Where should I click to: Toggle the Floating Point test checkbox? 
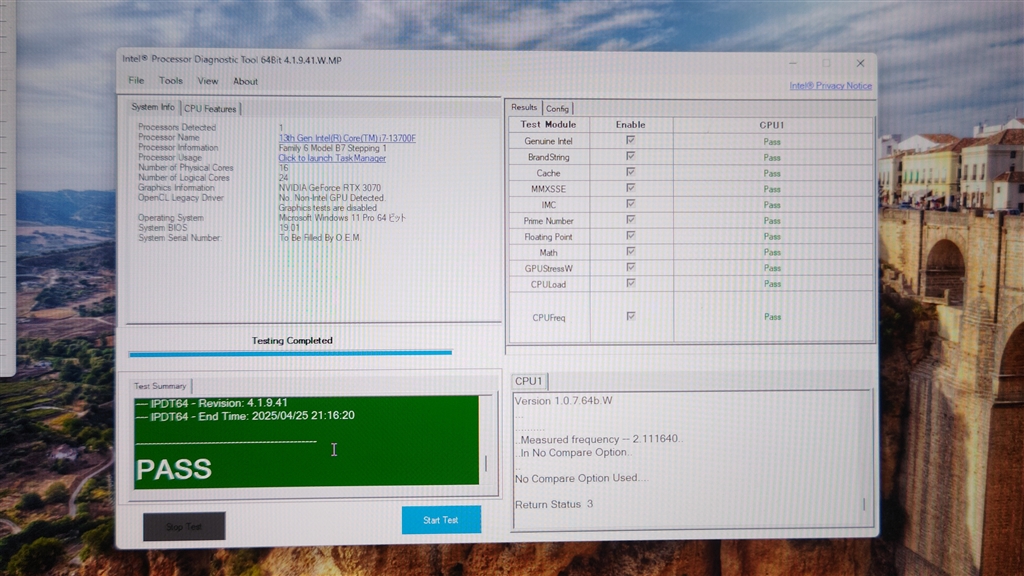pyautogui.click(x=630, y=235)
